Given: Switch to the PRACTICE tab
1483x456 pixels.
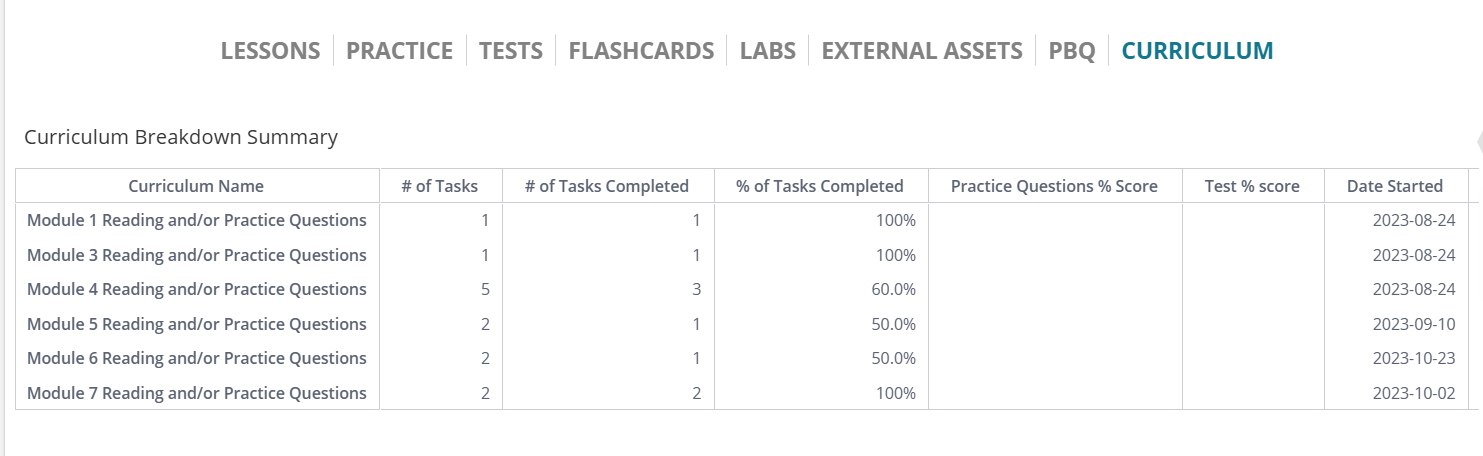Looking at the screenshot, I should (x=399, y=51).
